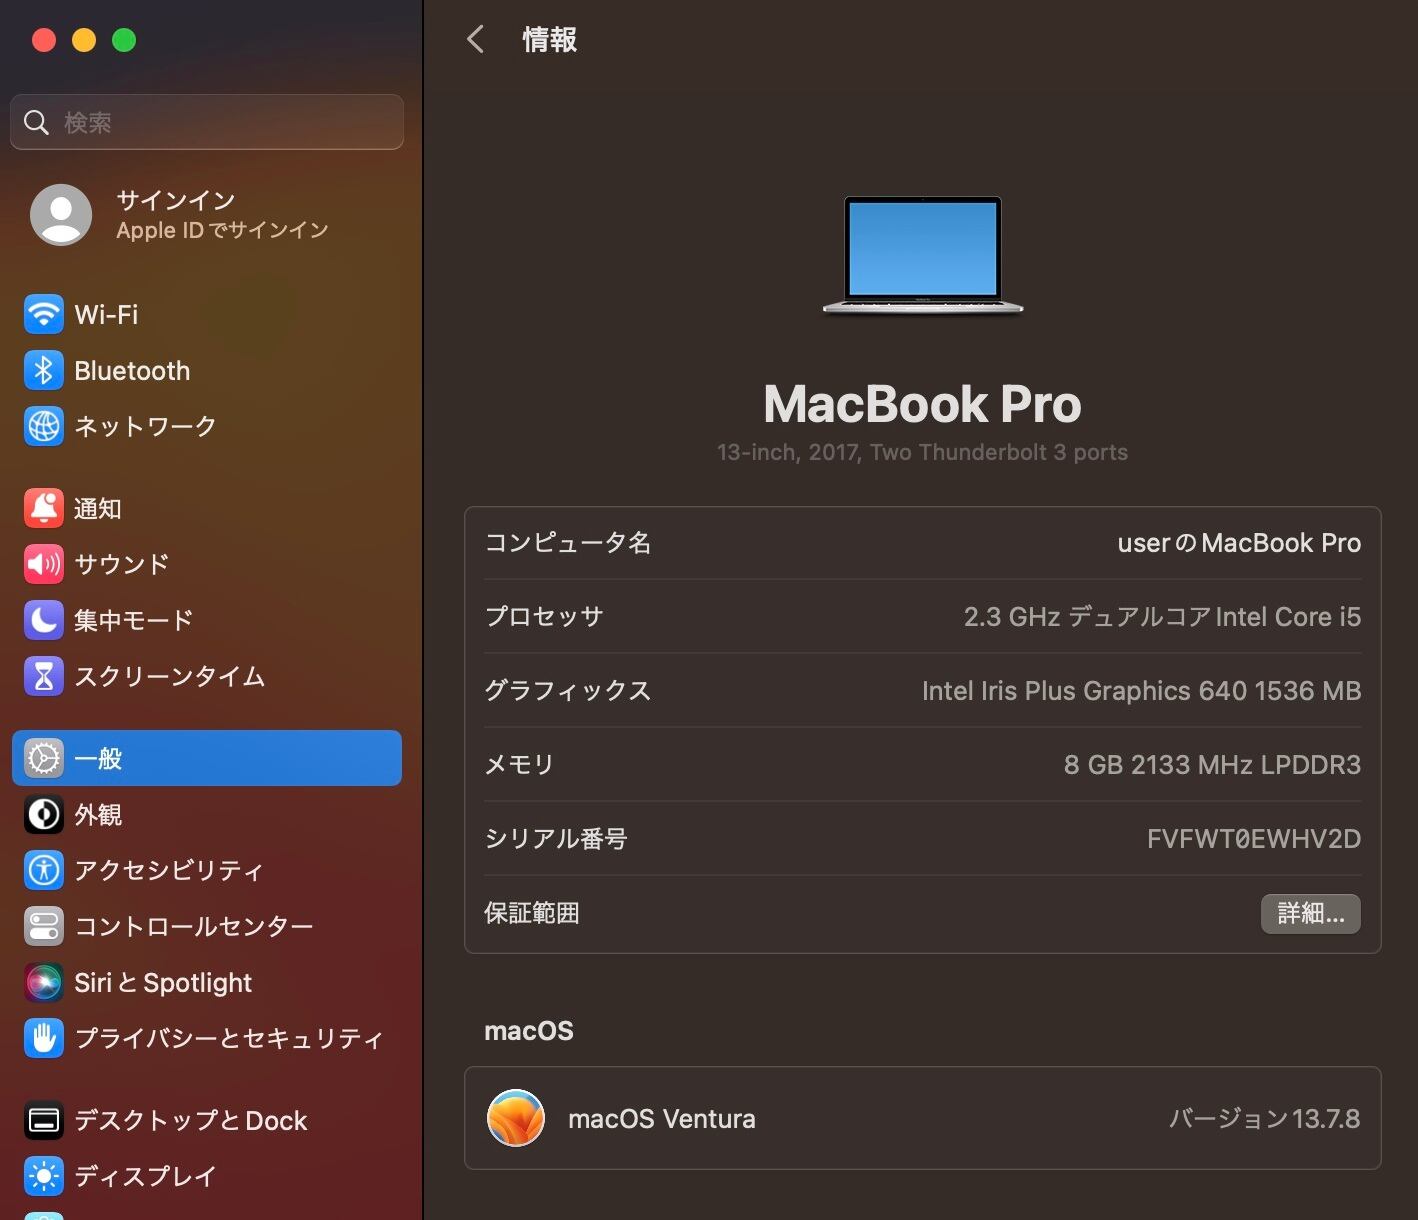
Task: Click in the 検索 search field
Action: click(x=207, y=122)
